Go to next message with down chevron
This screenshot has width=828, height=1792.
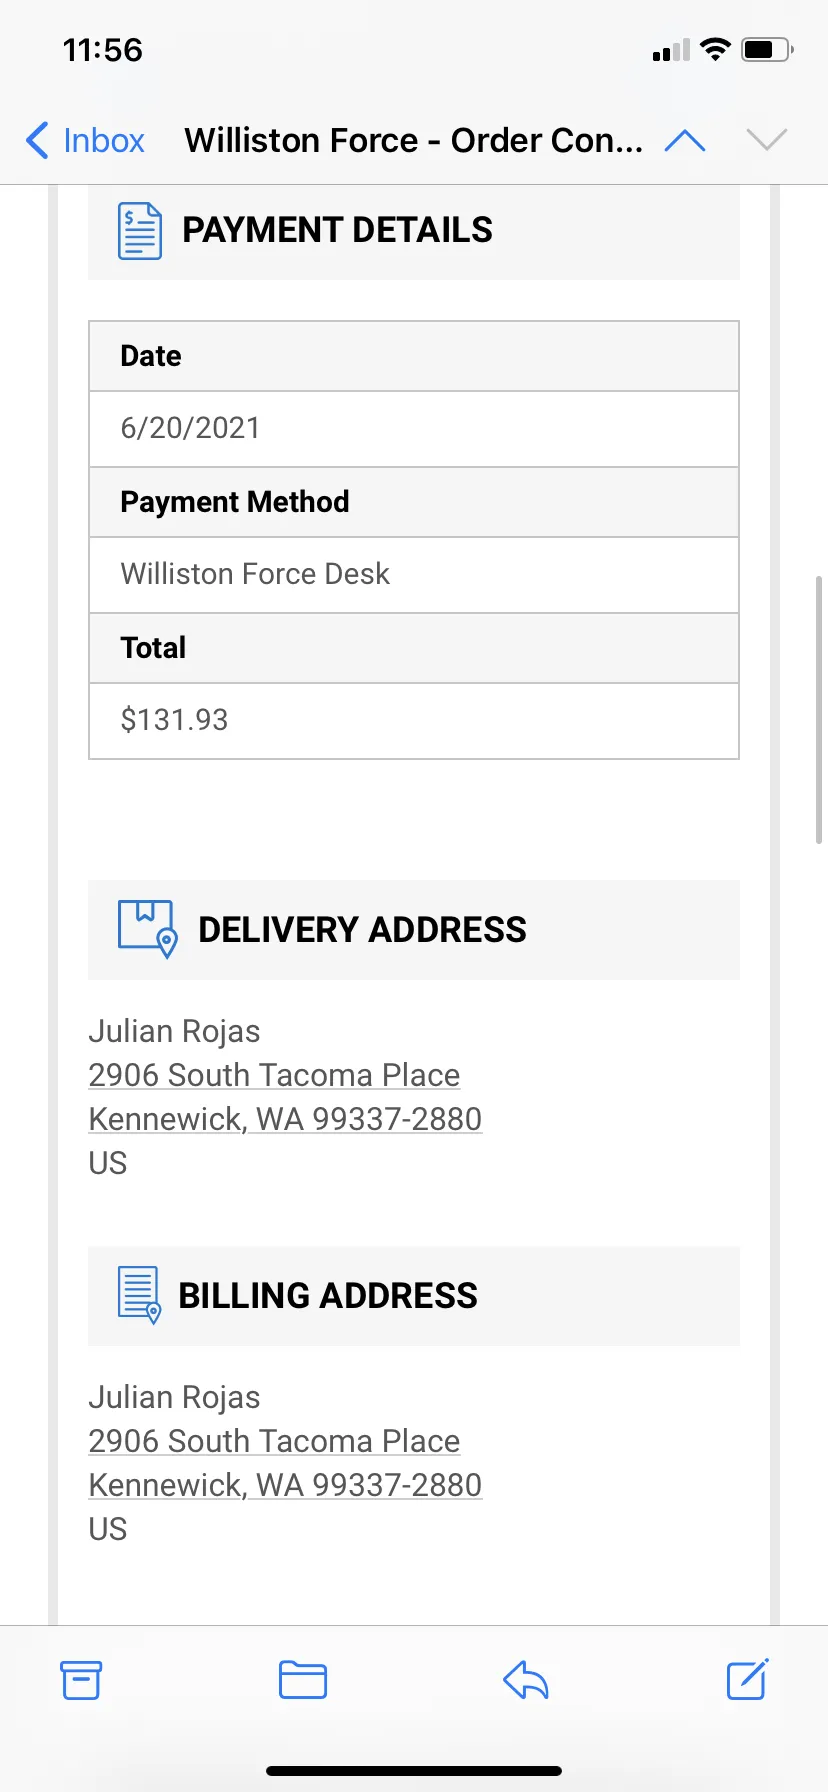pyautogui.click(x=767, y=140)
